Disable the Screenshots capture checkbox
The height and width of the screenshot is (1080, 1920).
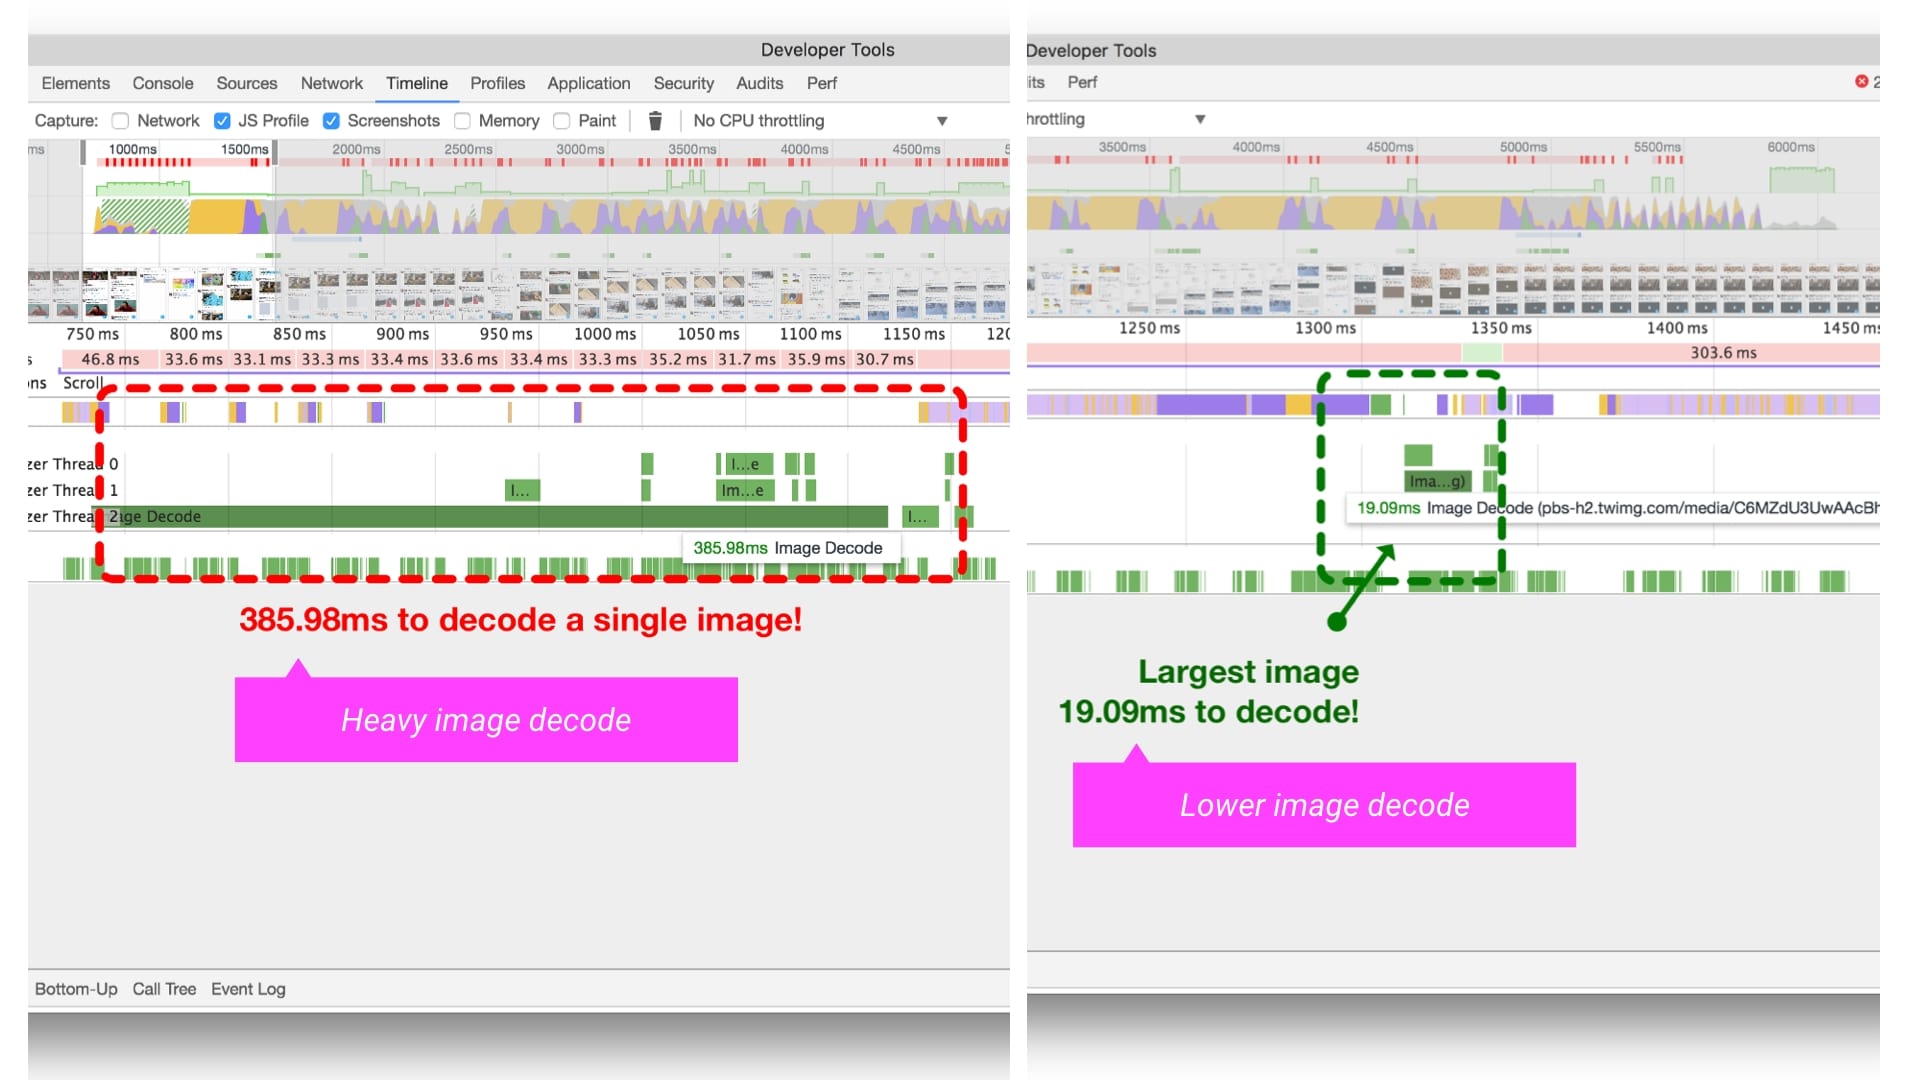[x=331, y=121]
